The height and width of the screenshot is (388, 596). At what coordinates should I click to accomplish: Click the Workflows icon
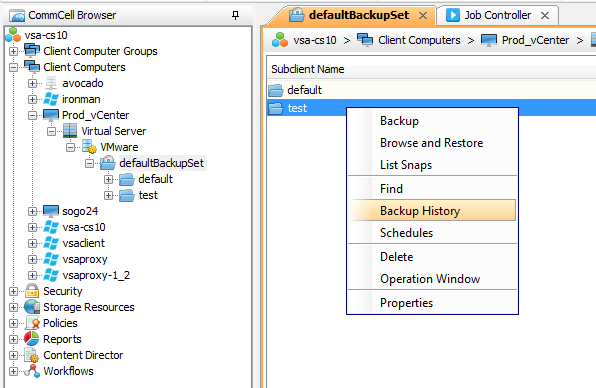[x=32, y=371]
